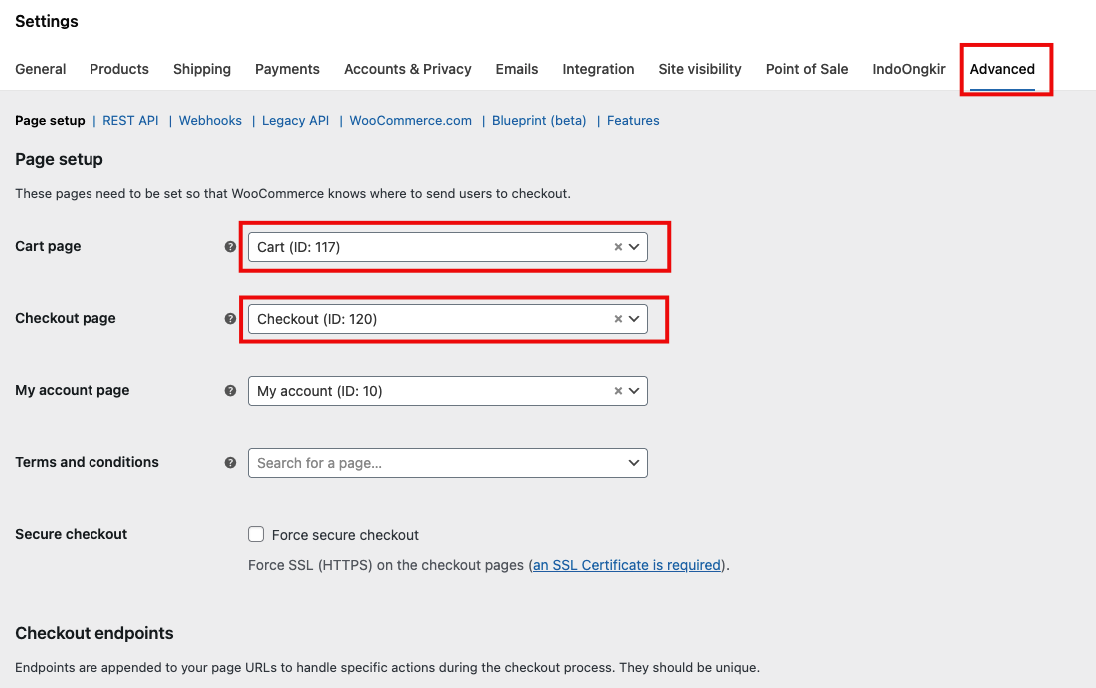Clear the Checkout page selection with x
The width and height of the screenshot is (1096, 688).
click(x=618, y=319)
